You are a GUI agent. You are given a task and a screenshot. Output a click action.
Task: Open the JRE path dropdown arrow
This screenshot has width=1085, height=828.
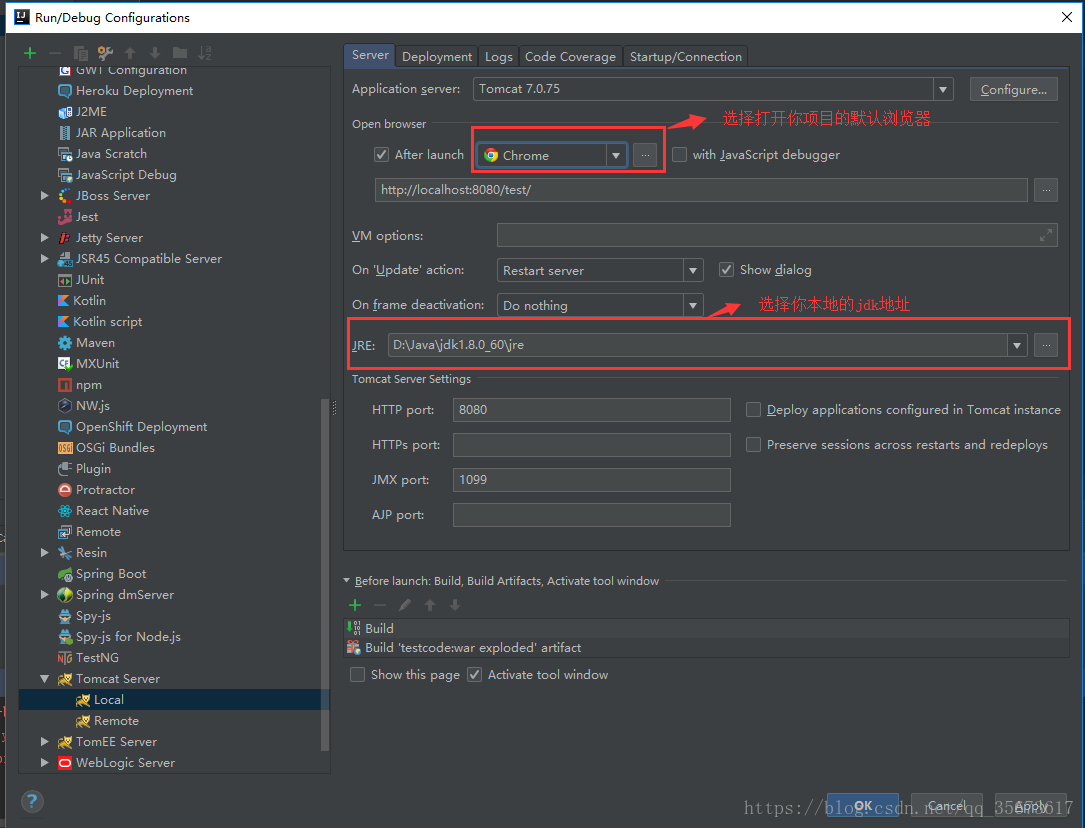[x=1016, y=345]
